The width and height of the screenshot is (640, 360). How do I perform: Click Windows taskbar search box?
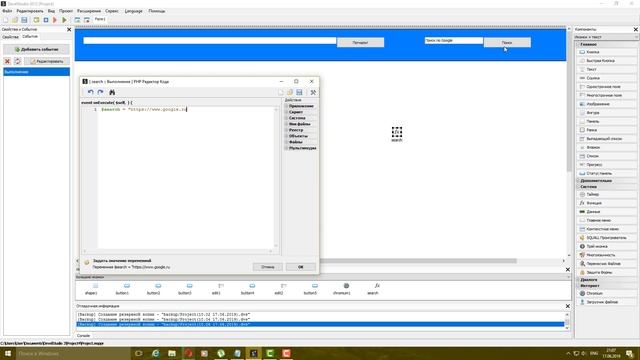pos(73,353)
